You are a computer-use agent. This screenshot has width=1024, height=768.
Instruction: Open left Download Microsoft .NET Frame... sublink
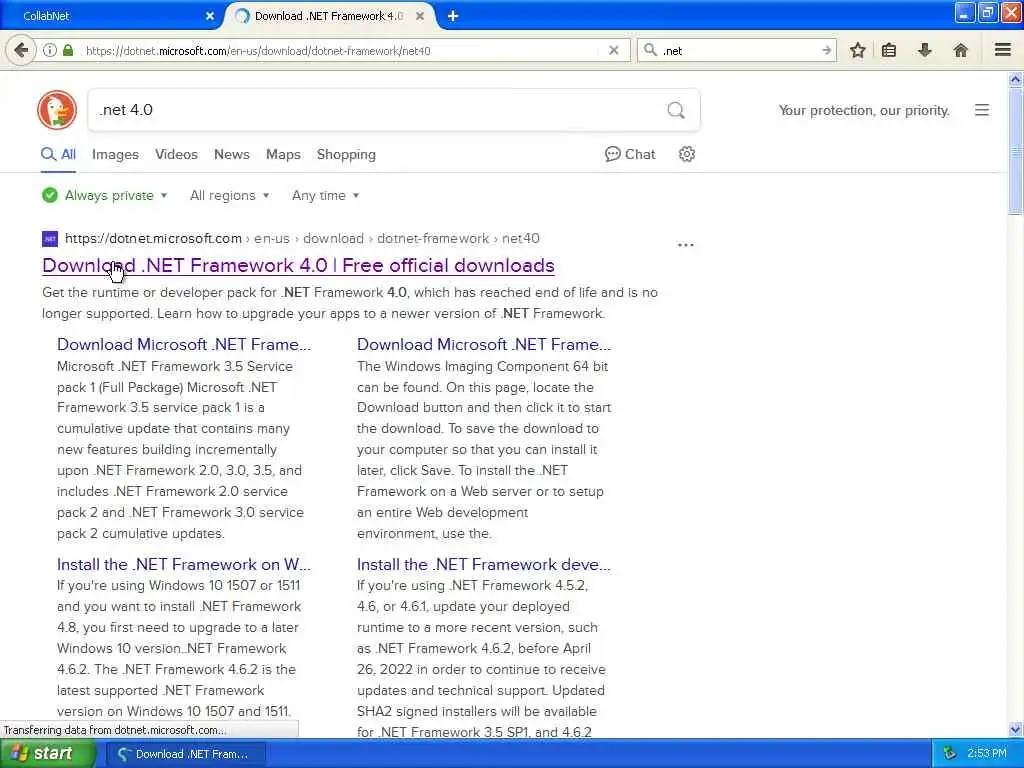pos(184,344)
